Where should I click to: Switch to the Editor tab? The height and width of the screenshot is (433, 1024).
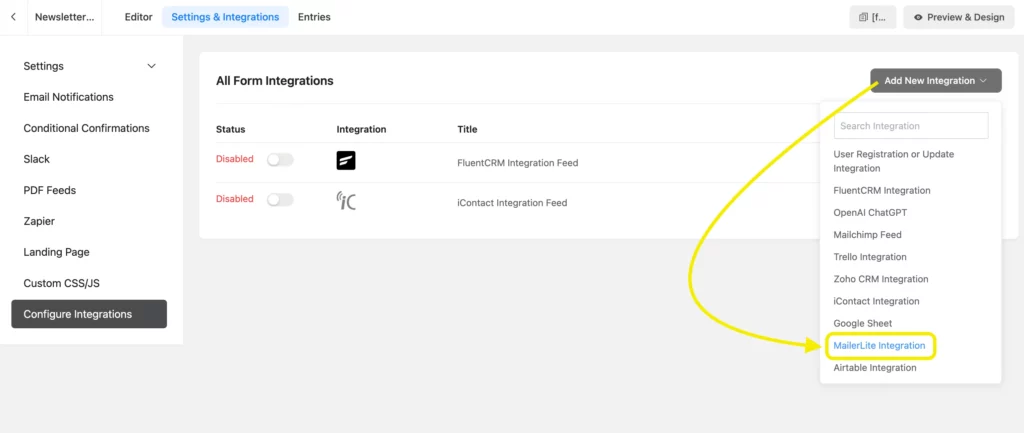coord(138,17)
